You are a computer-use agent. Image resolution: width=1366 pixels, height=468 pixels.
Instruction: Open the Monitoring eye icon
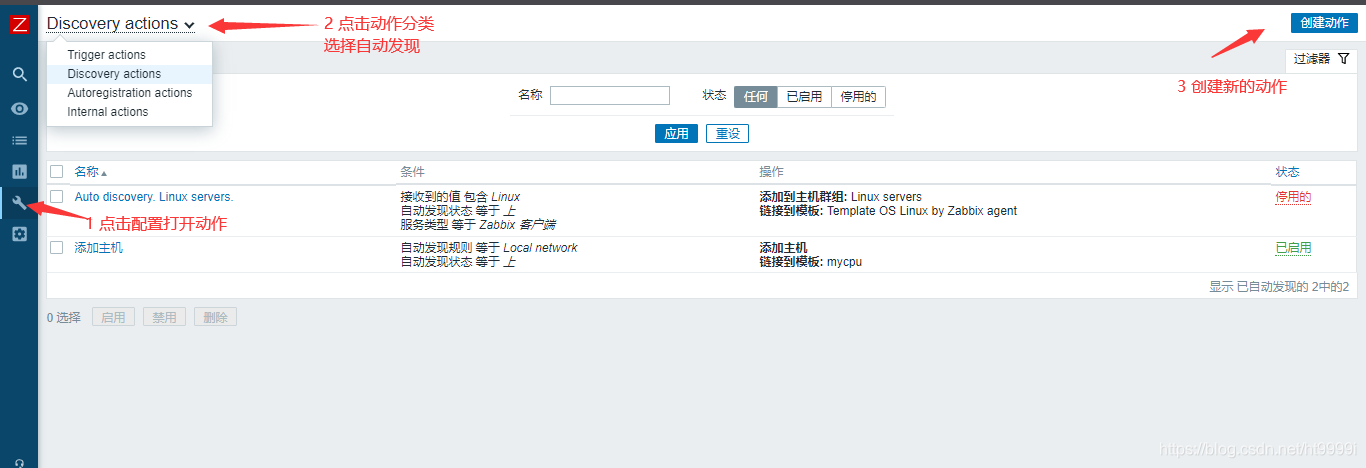19,108
